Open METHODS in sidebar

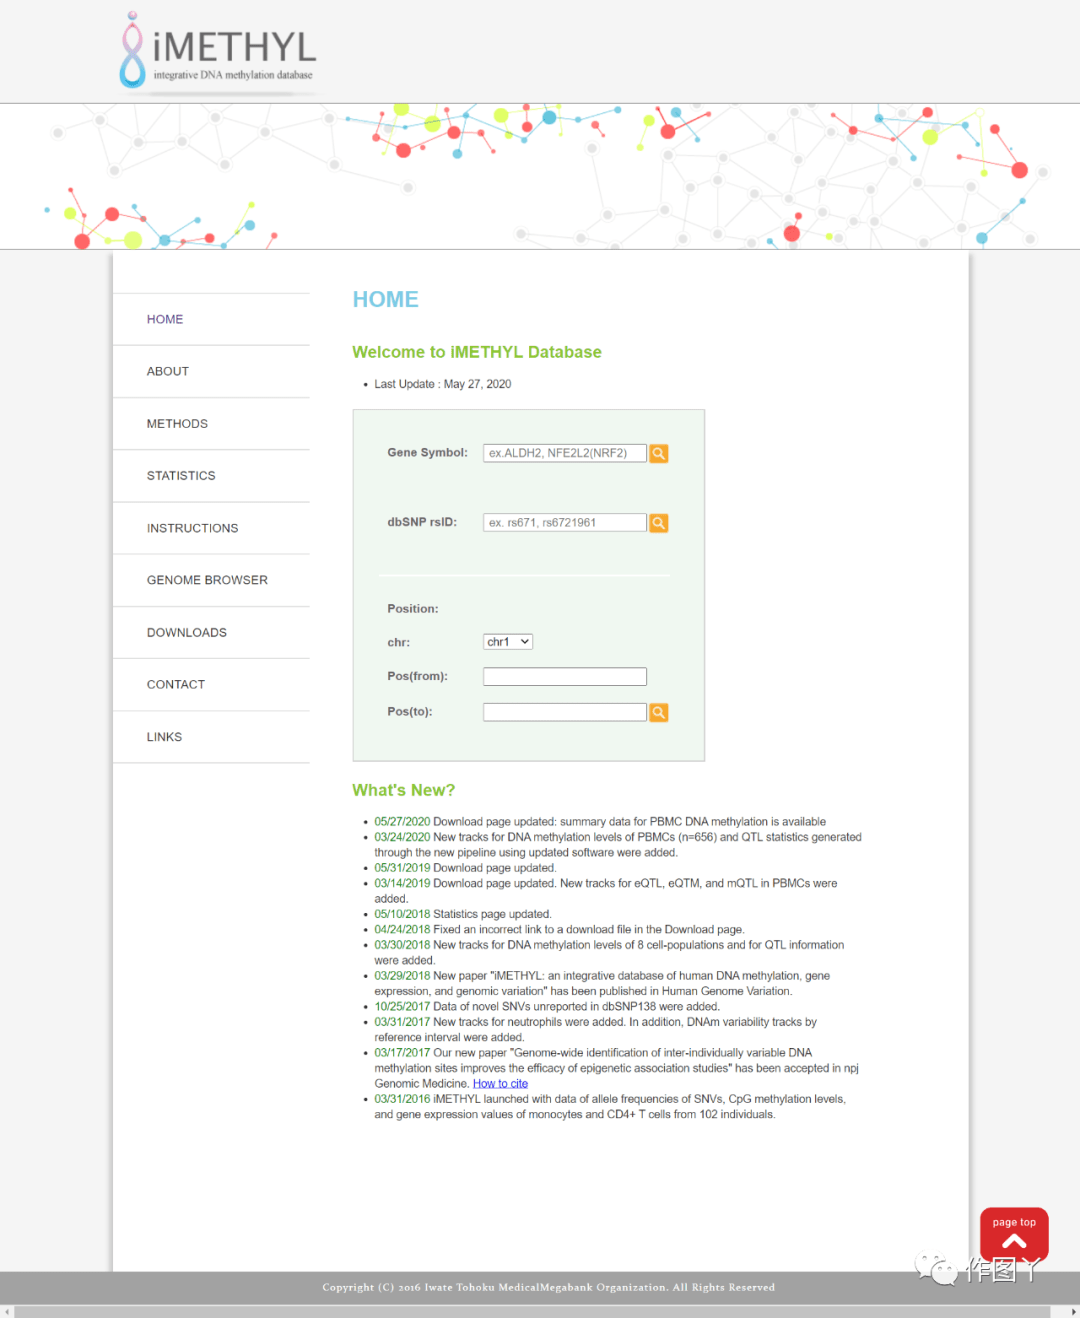[177, 424]
